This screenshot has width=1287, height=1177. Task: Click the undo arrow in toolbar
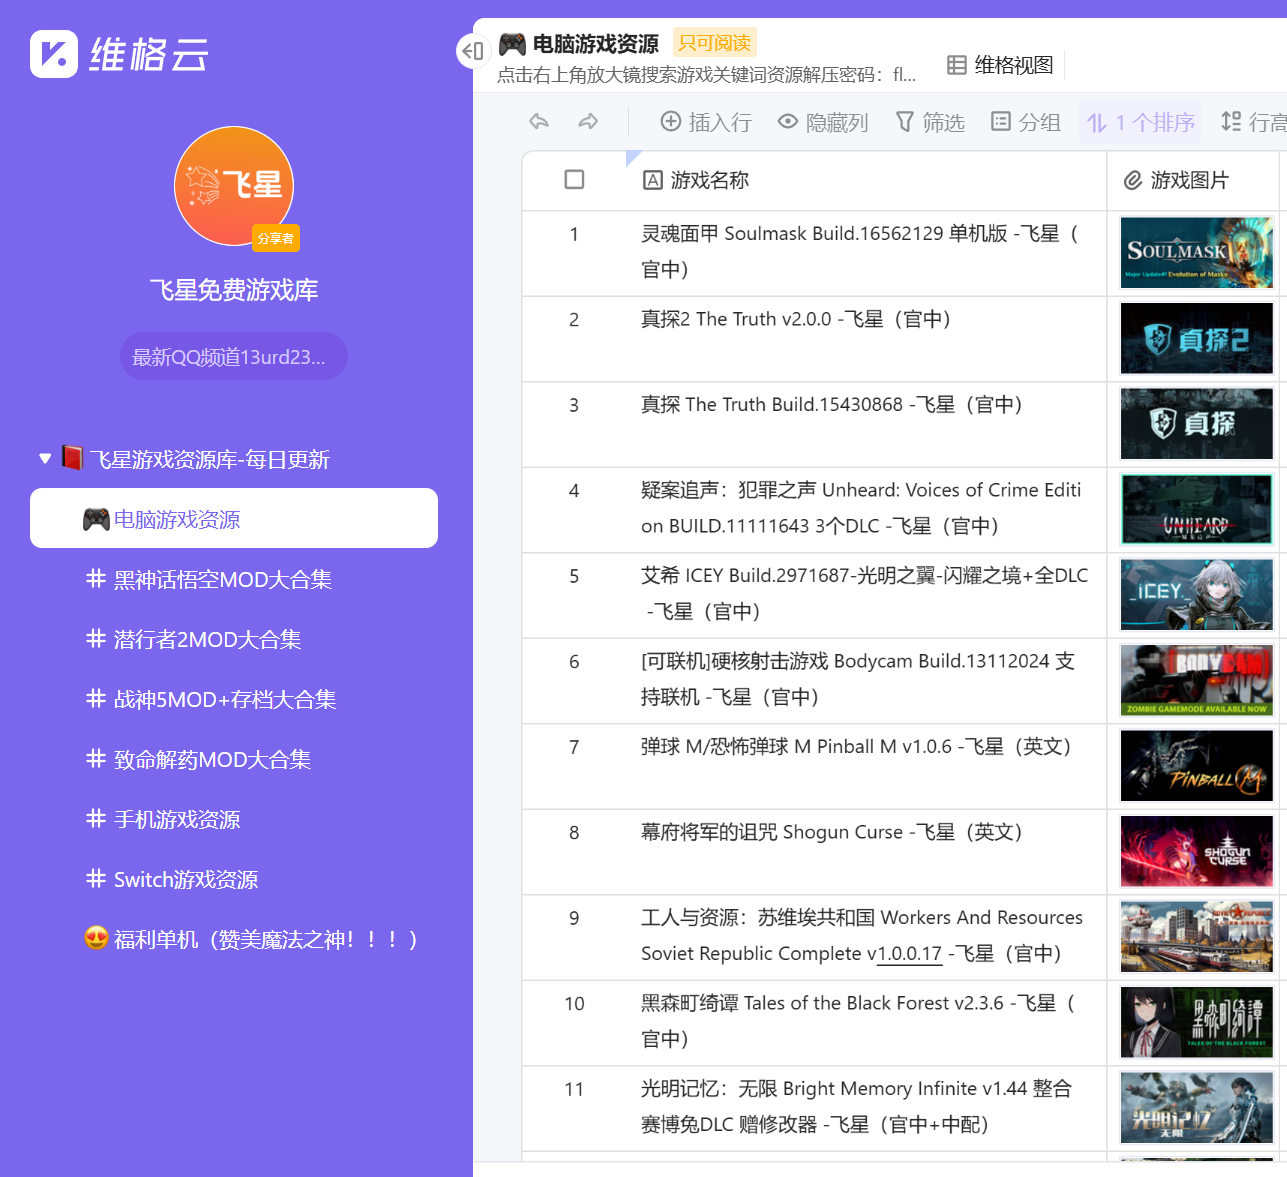[539, 122]
